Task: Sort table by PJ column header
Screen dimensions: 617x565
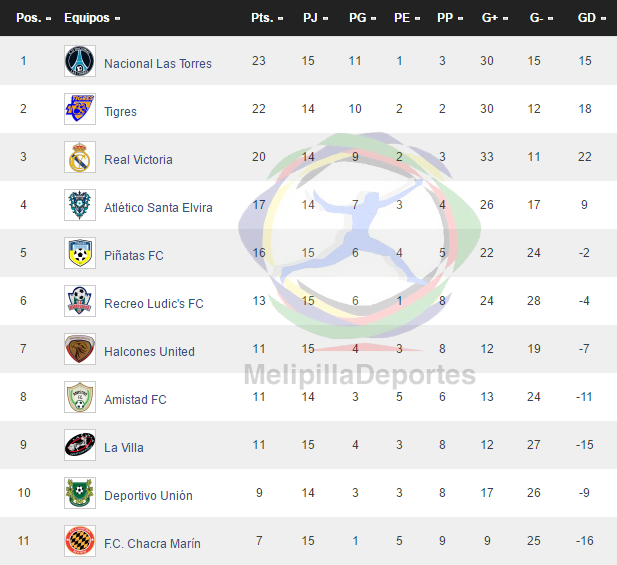Action: pos(315,18)
